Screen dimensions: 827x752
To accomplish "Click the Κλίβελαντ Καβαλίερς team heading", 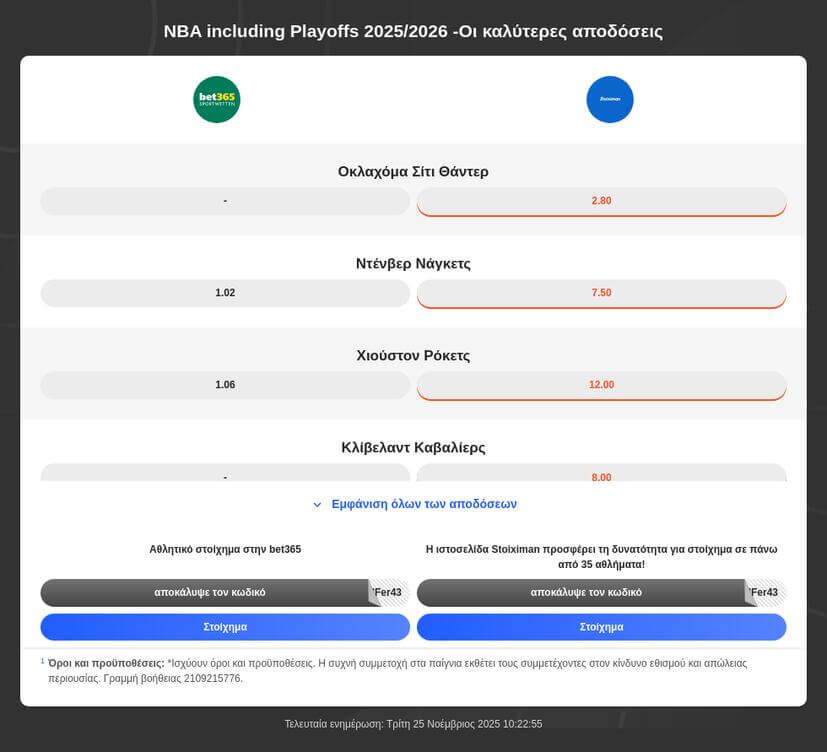I will tap(413, 448).
